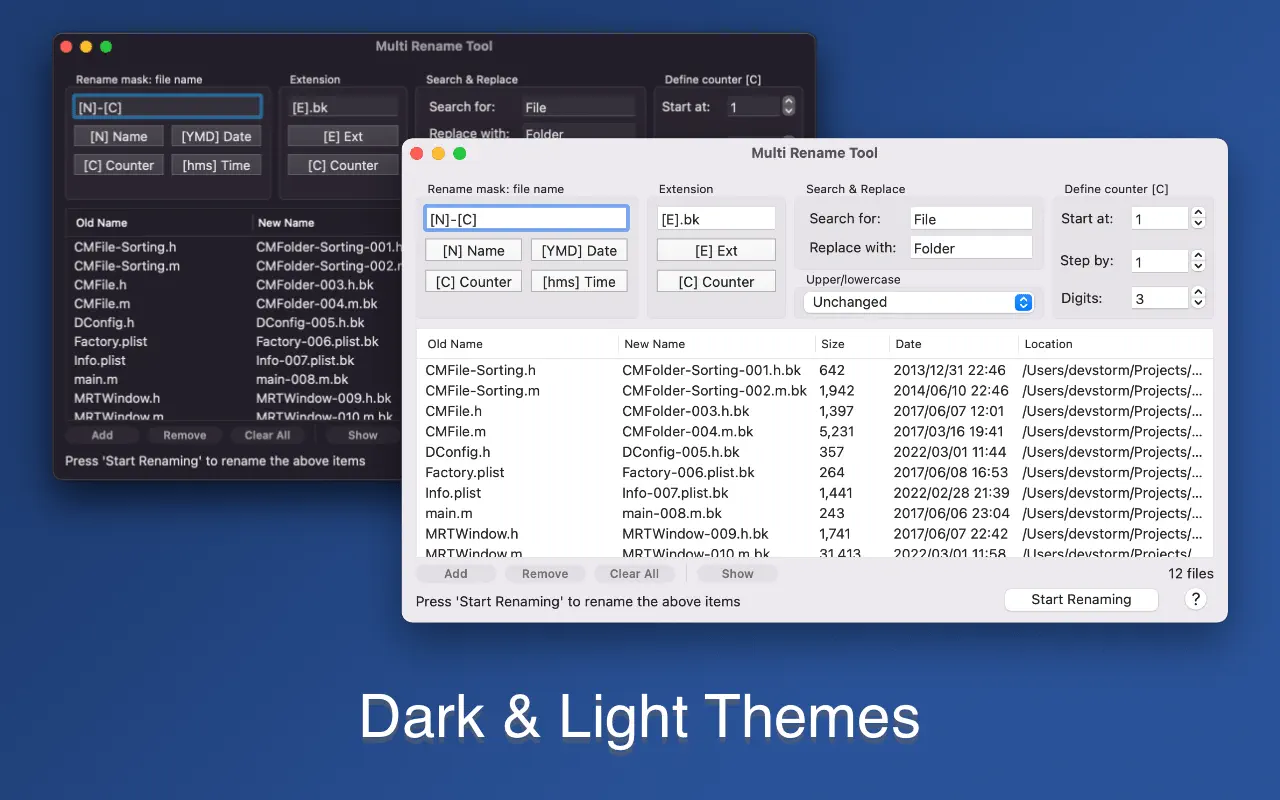Click the Step by value field

[x=1160, y=261]
